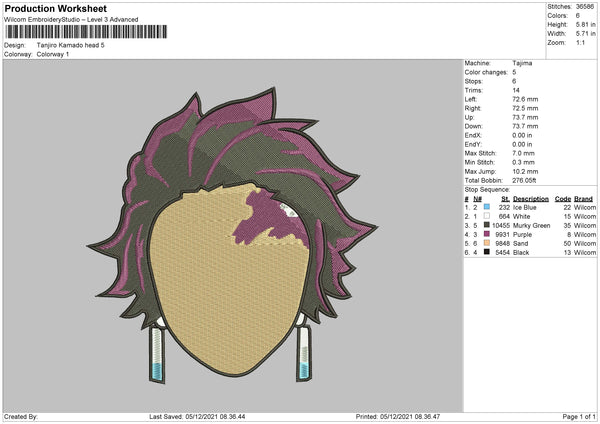This screenshot has width=600, height=424.
Task: Click the "Printed: 05/12/2021" footer text
Action: pos(398,416)
